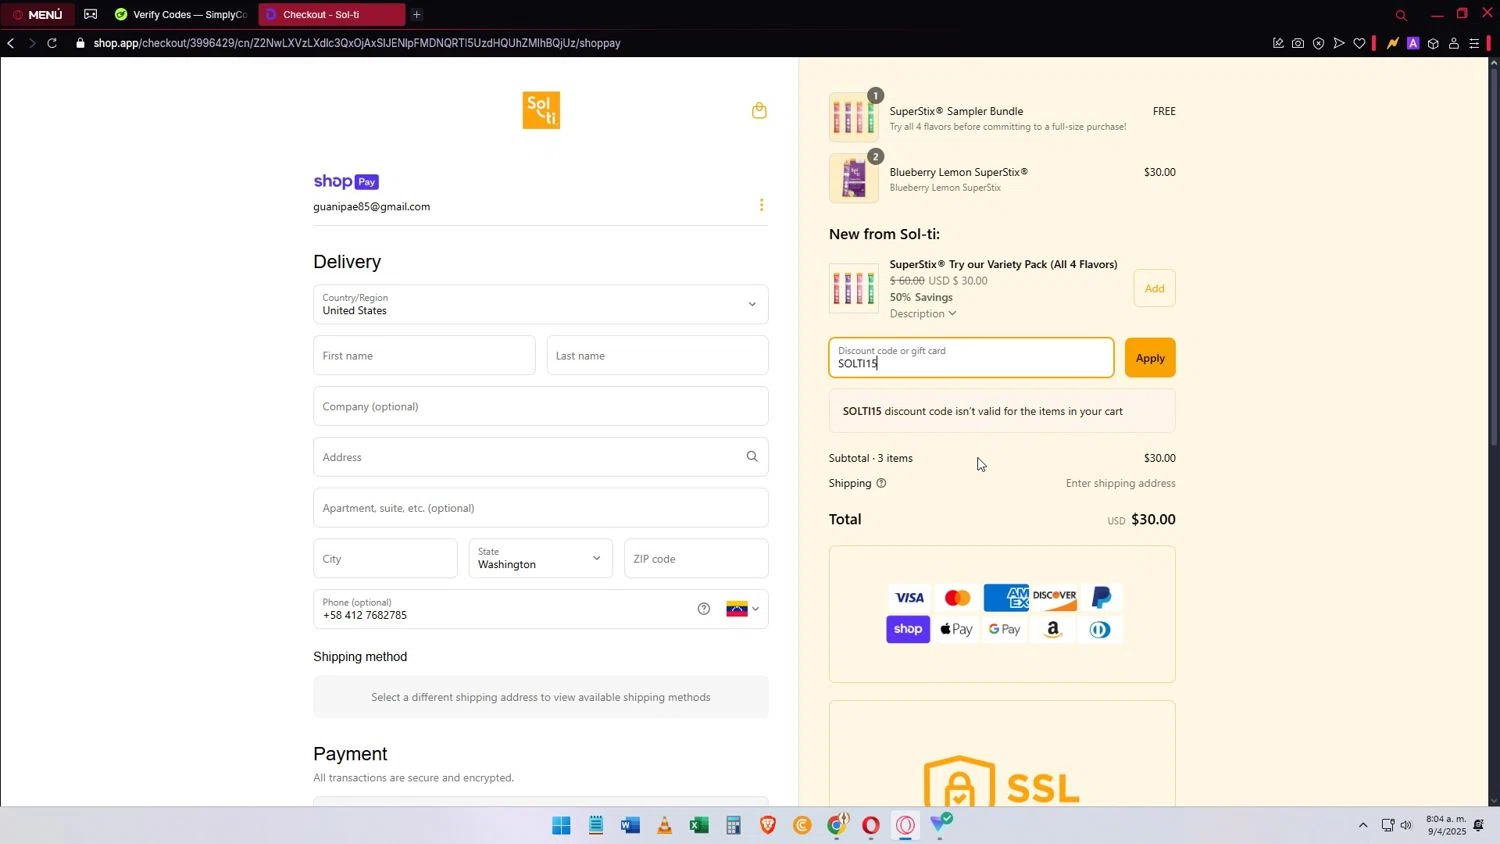Click the Visa payment logo
This screenshot has height=844, width=1500.
pyautogui.click(x=909, y=598)
